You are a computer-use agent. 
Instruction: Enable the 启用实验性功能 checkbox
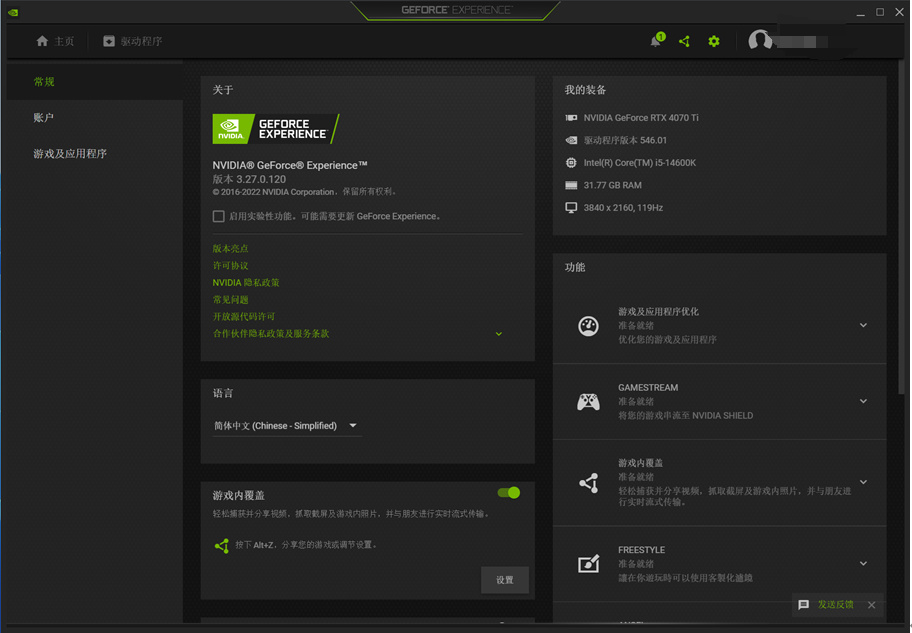pyautogui.click(x=218, y=216)
